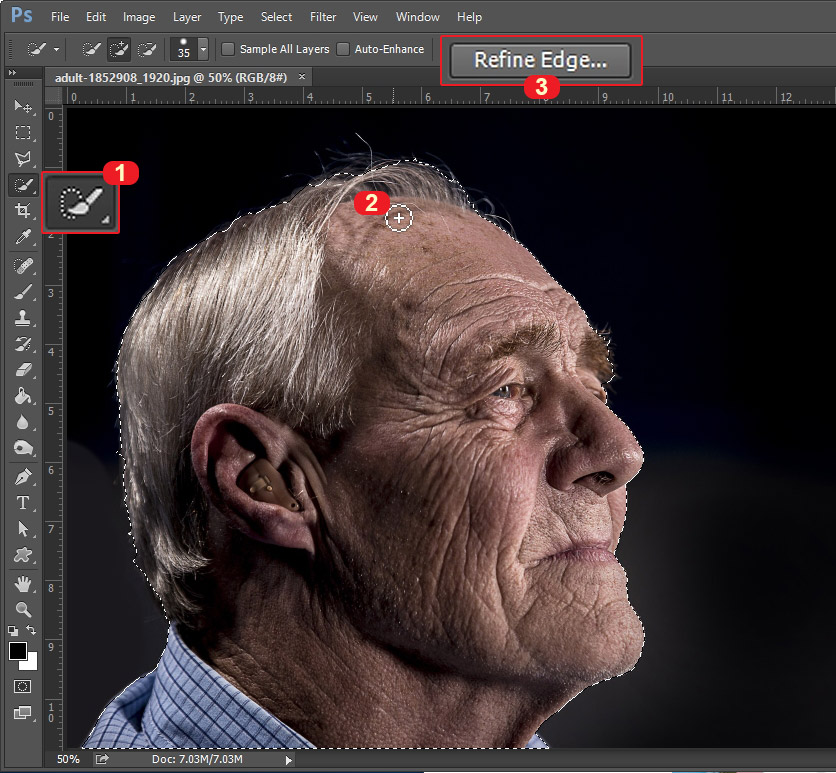Select the Clone Stamp tool
Screen dimensions: 836x773
(x=23, y=318)
